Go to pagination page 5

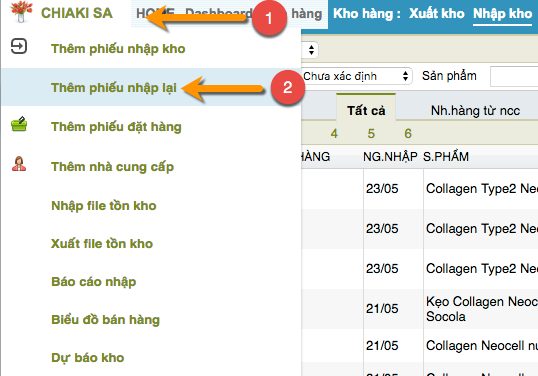(x=371, y=133)
